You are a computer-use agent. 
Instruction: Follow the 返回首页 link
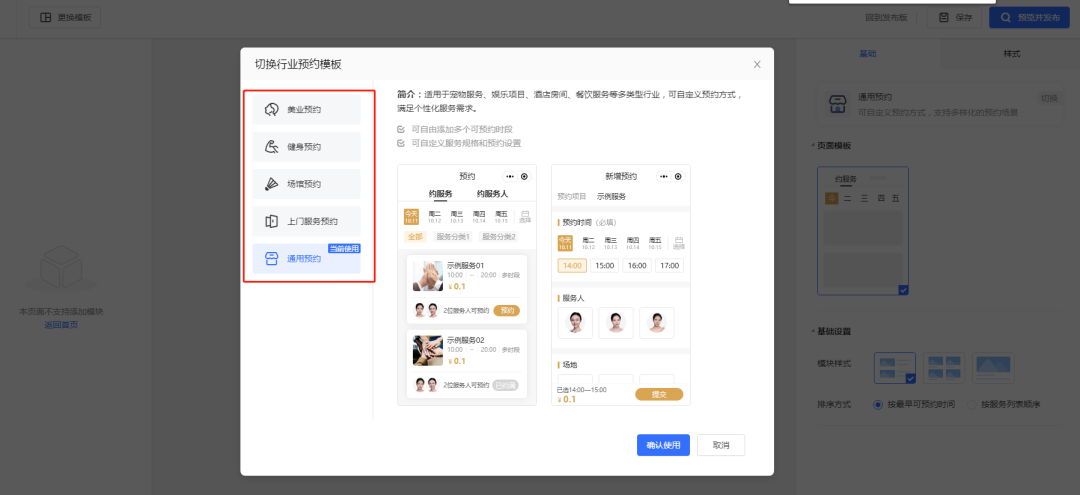click(x=61, y=325)
